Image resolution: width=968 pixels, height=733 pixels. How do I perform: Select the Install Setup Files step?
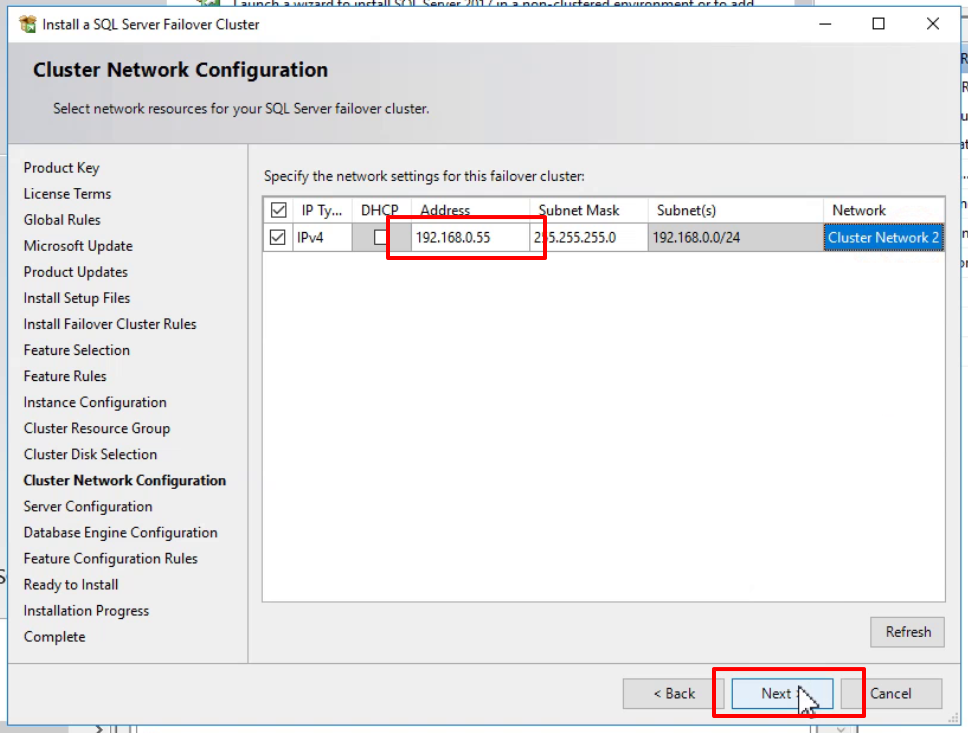pyautogui.click(x=77, y=298)
